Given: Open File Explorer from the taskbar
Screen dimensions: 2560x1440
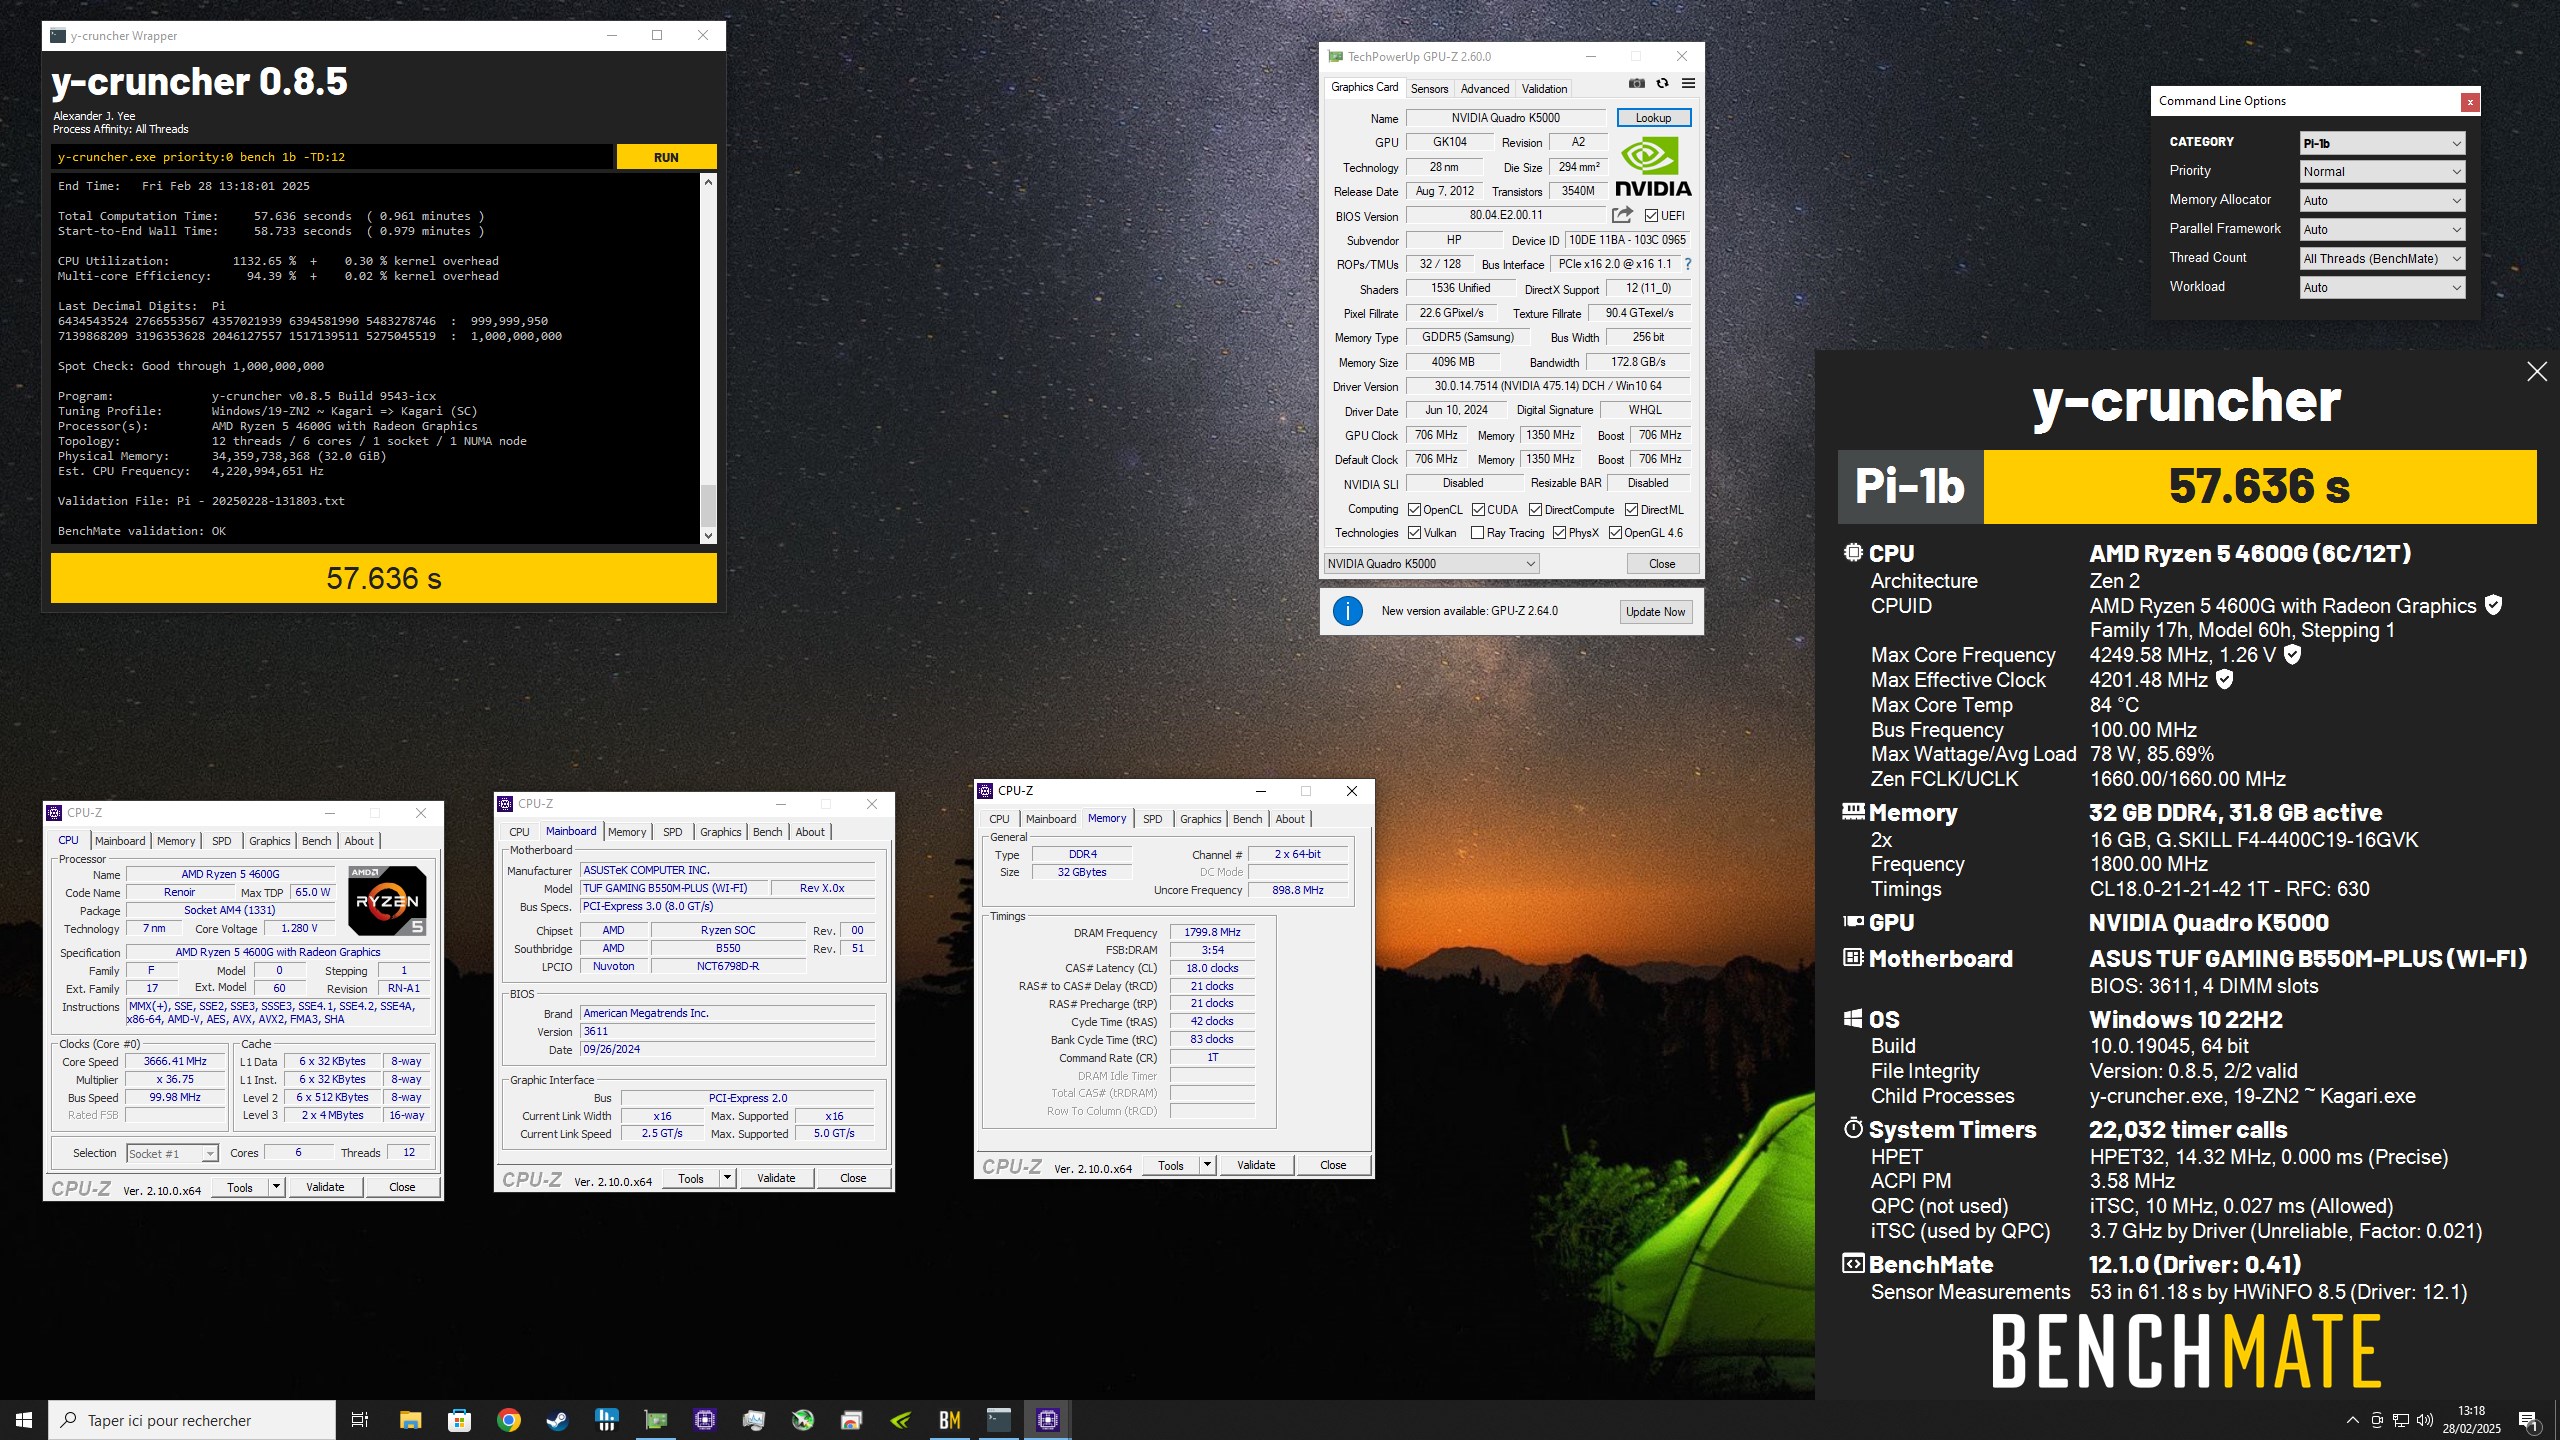Looking at the screenshot, I should (x=410, y=1420).
